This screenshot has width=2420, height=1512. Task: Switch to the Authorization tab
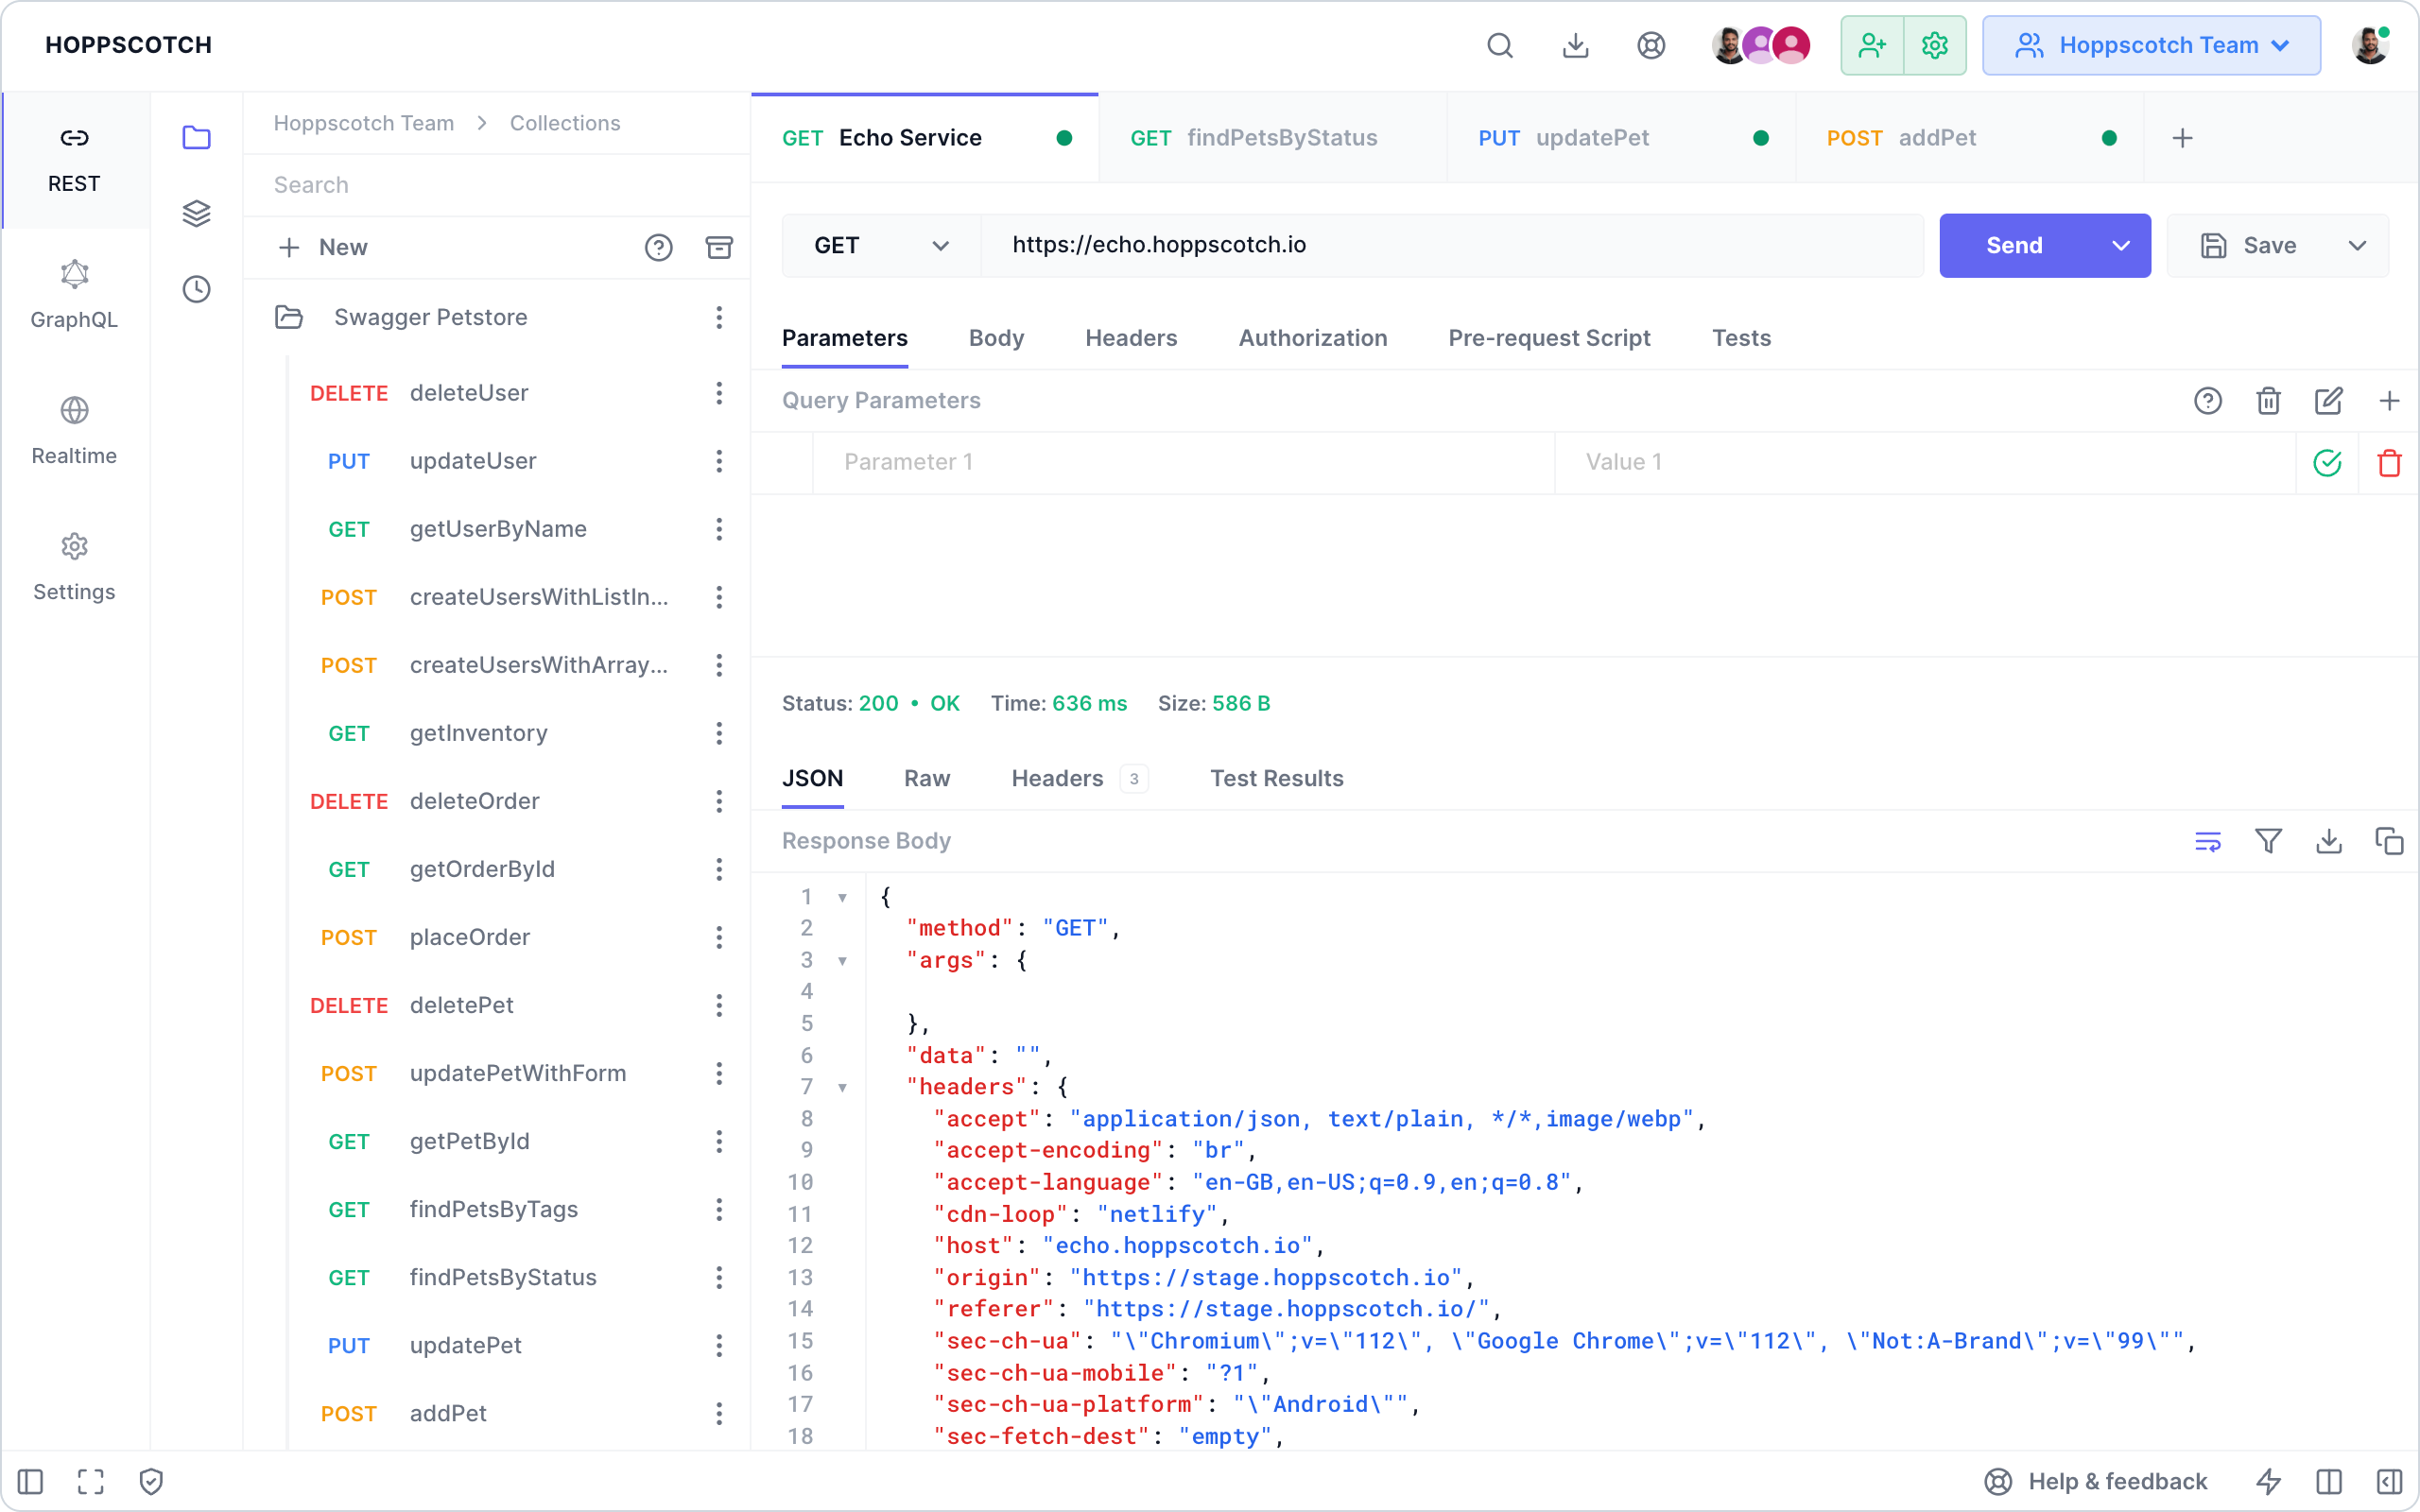coord(1312,338)
